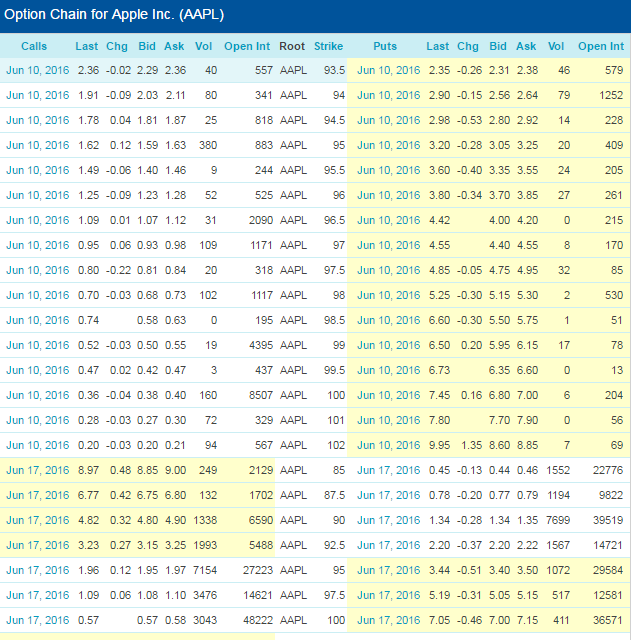643x640 pixels.
Task: Open the Jun 10 call link at strike 100
Action: [38, 395]
